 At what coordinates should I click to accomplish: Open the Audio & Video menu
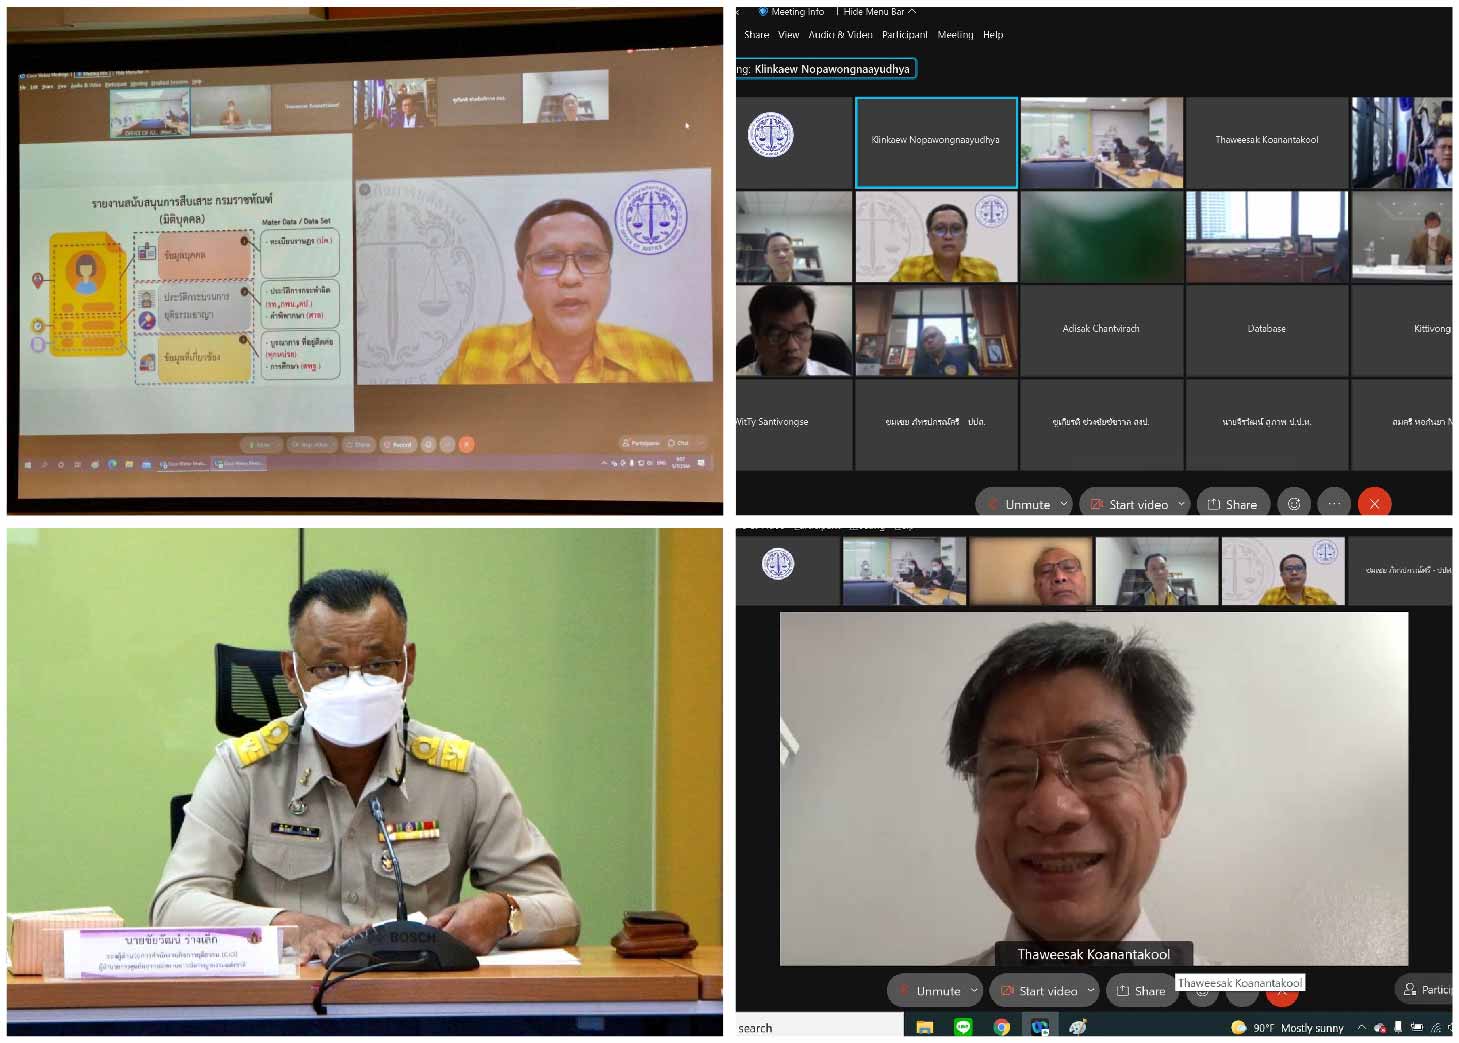[840, 35]
